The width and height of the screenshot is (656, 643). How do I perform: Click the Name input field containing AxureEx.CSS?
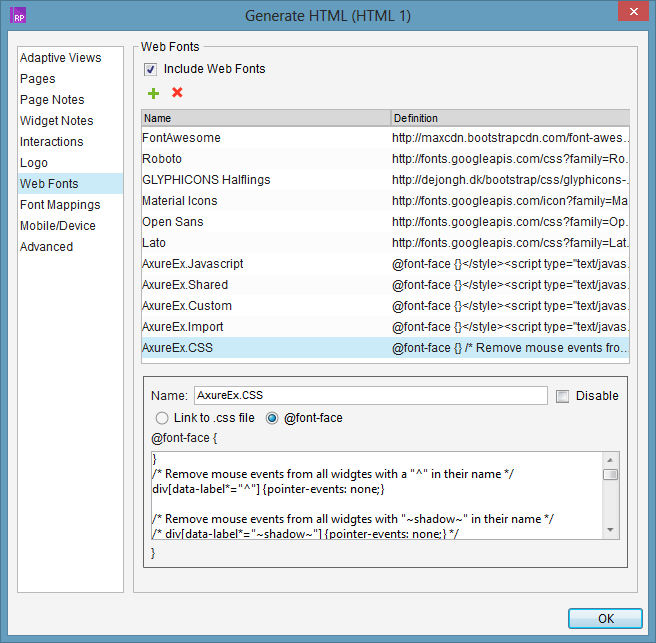pos(370,396)
